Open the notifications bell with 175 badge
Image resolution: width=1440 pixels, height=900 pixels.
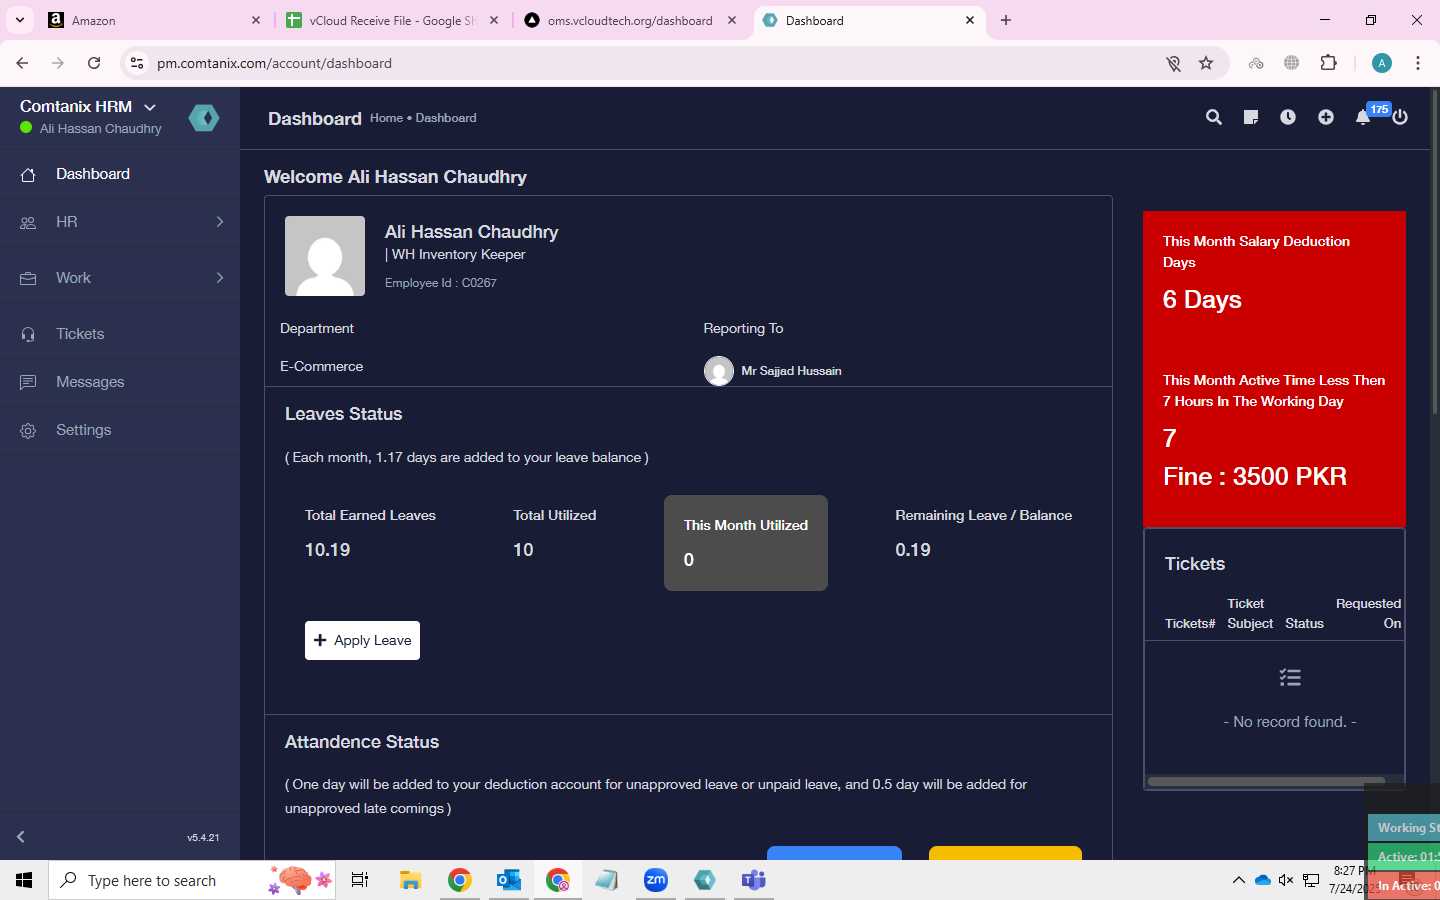[1364, 117]
